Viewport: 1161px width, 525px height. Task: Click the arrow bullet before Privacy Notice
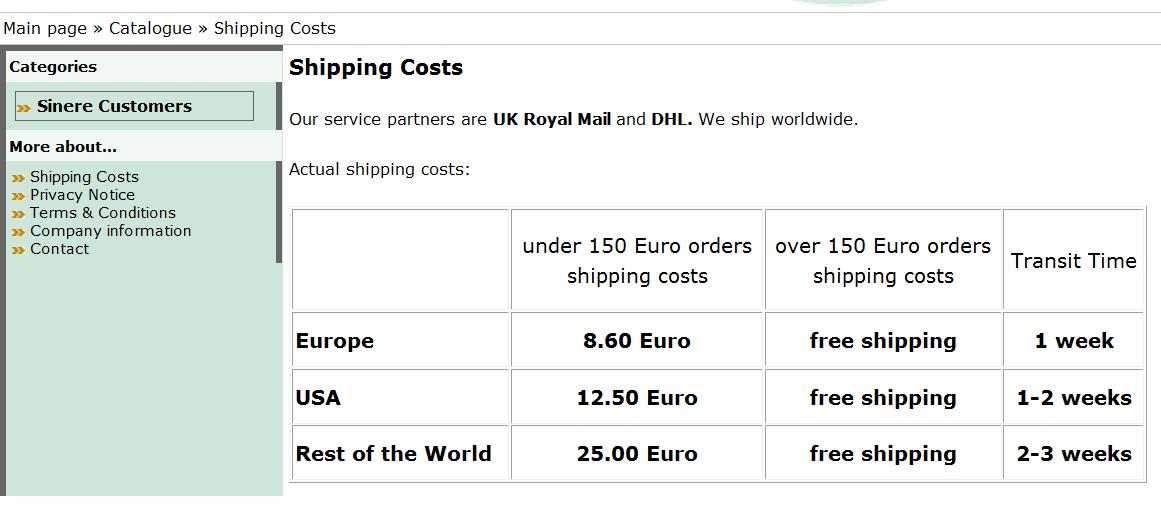[18, 196]
